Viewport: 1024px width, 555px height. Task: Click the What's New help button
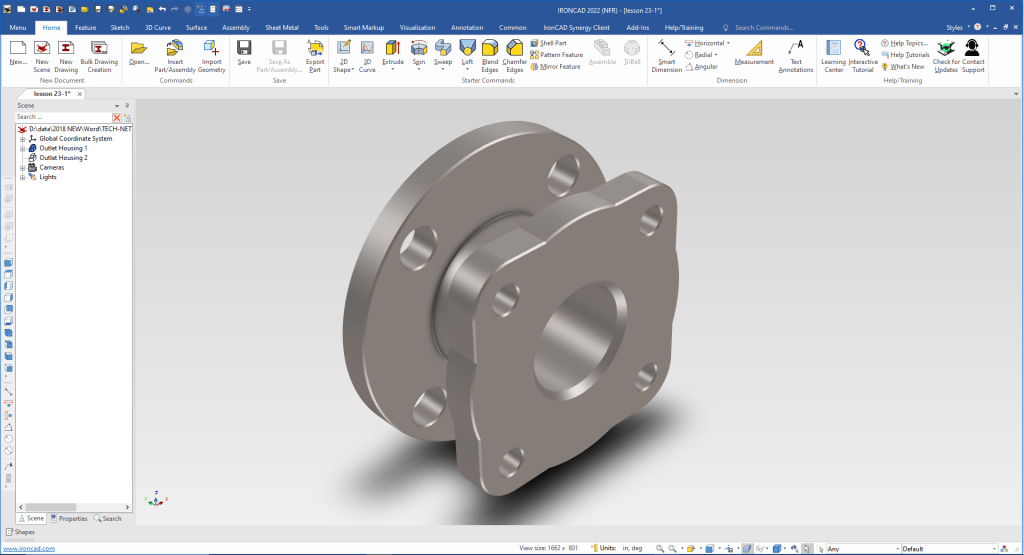click(x=904, y=66)
